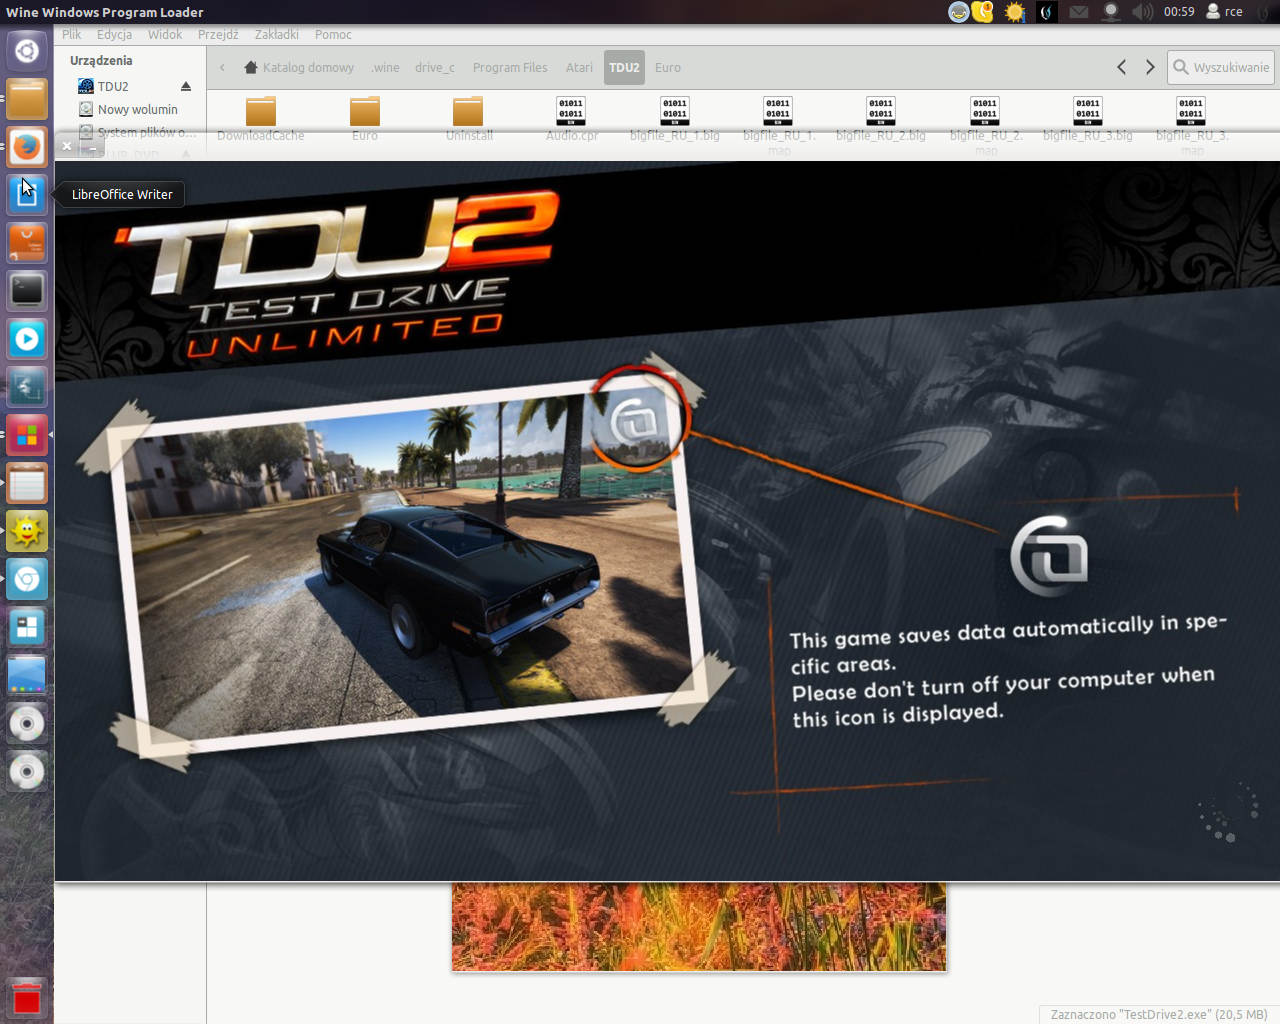Open the Pomoc menu
Viewport: 1280px width, 1024px height.
tap(333, 34)
